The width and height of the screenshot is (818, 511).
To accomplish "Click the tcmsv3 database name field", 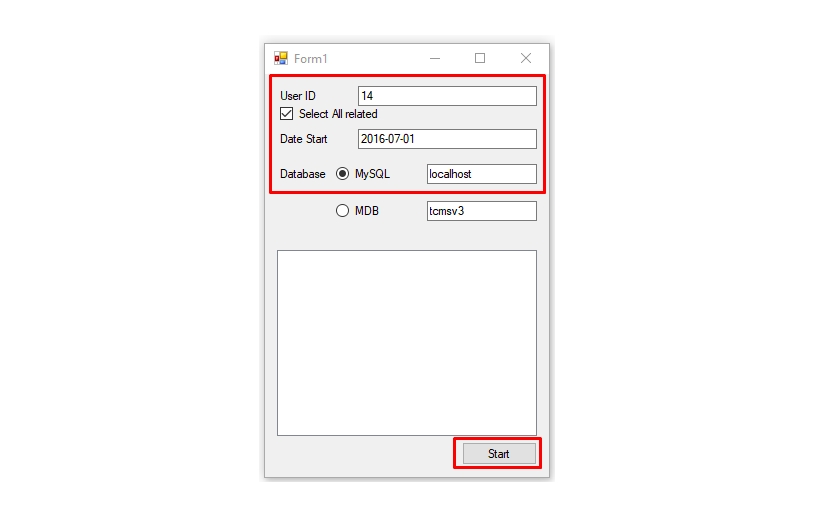I will point(482,211).
